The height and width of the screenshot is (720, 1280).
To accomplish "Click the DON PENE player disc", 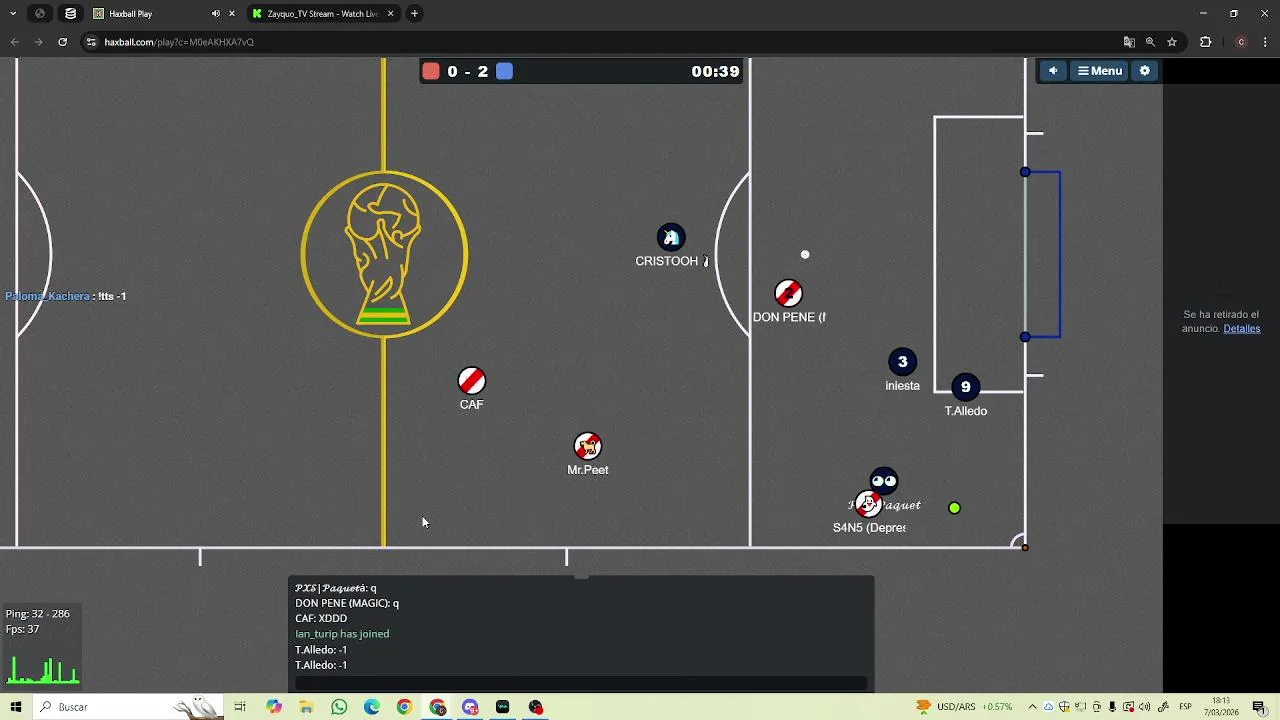I will click(x=788, y=293).
